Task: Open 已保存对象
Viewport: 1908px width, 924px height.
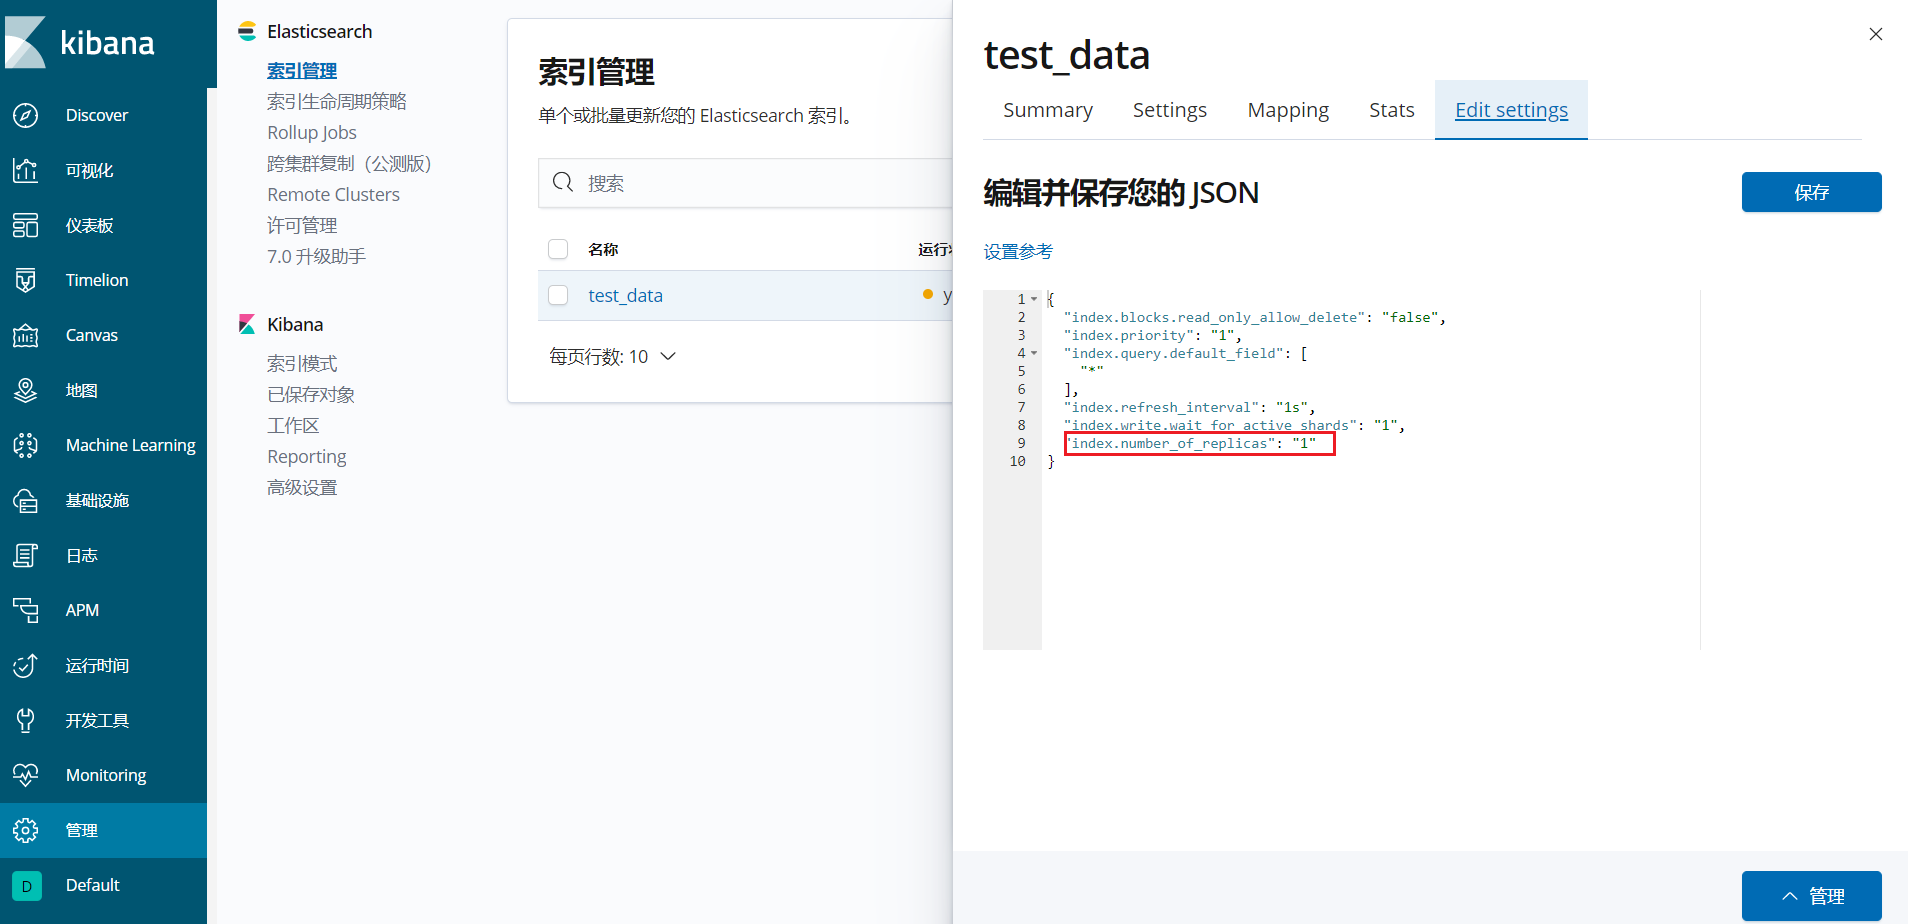Action: click(x=311, y=395)
